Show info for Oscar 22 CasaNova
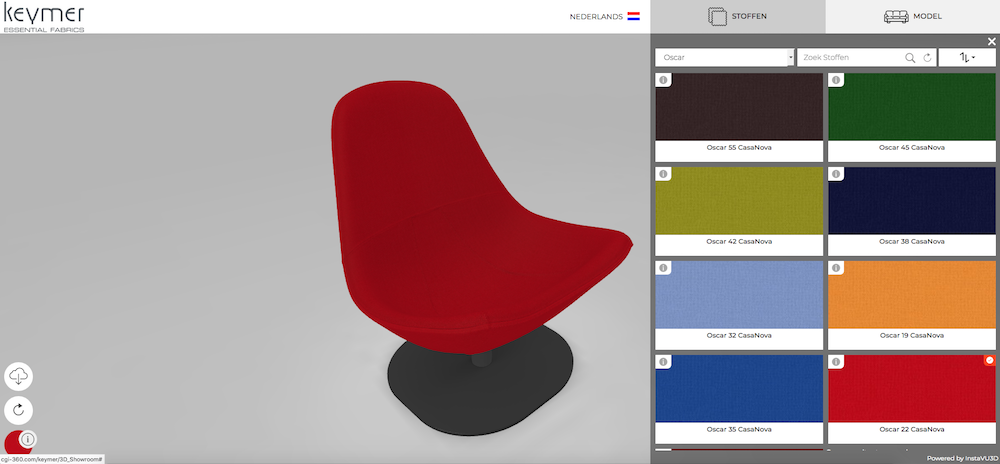The image size is (1000, 464). 836,362
